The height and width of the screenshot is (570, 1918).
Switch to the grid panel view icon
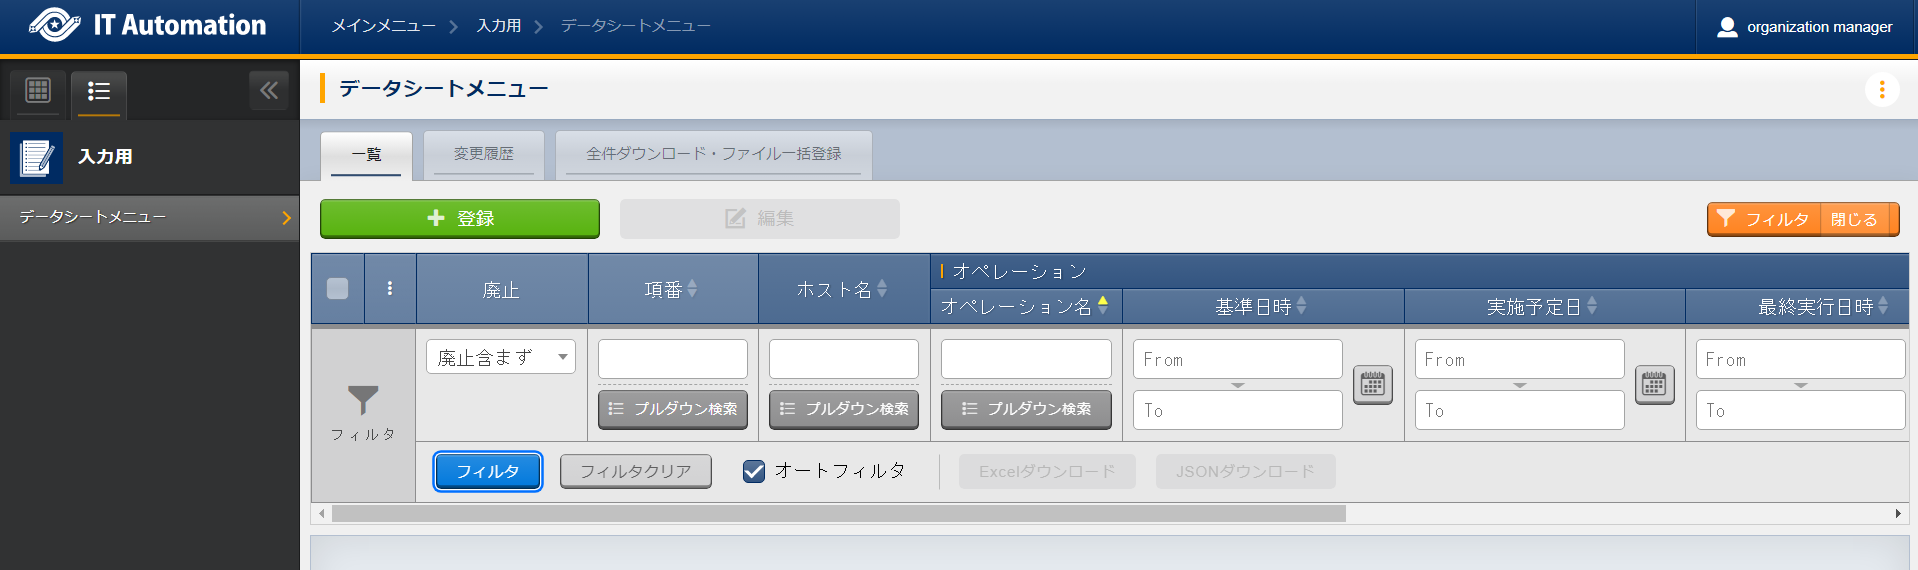(38, 91)
